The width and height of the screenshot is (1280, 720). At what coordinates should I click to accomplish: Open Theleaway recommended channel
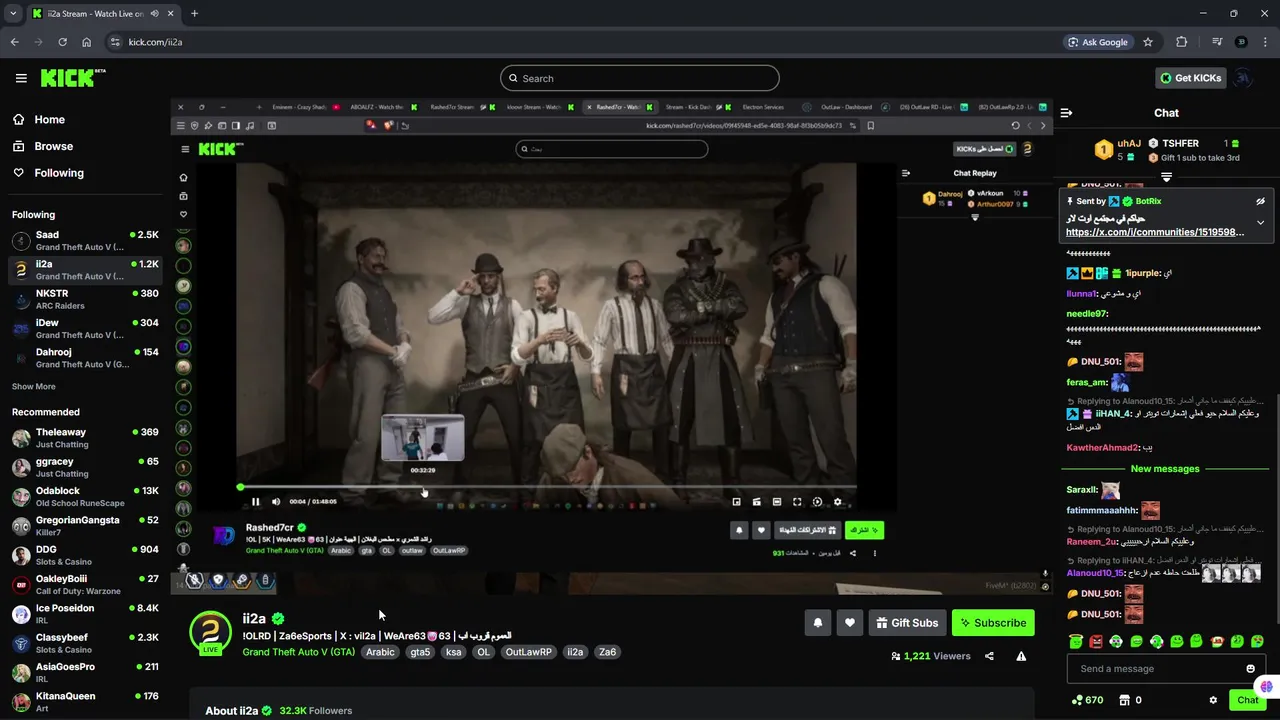85,438
